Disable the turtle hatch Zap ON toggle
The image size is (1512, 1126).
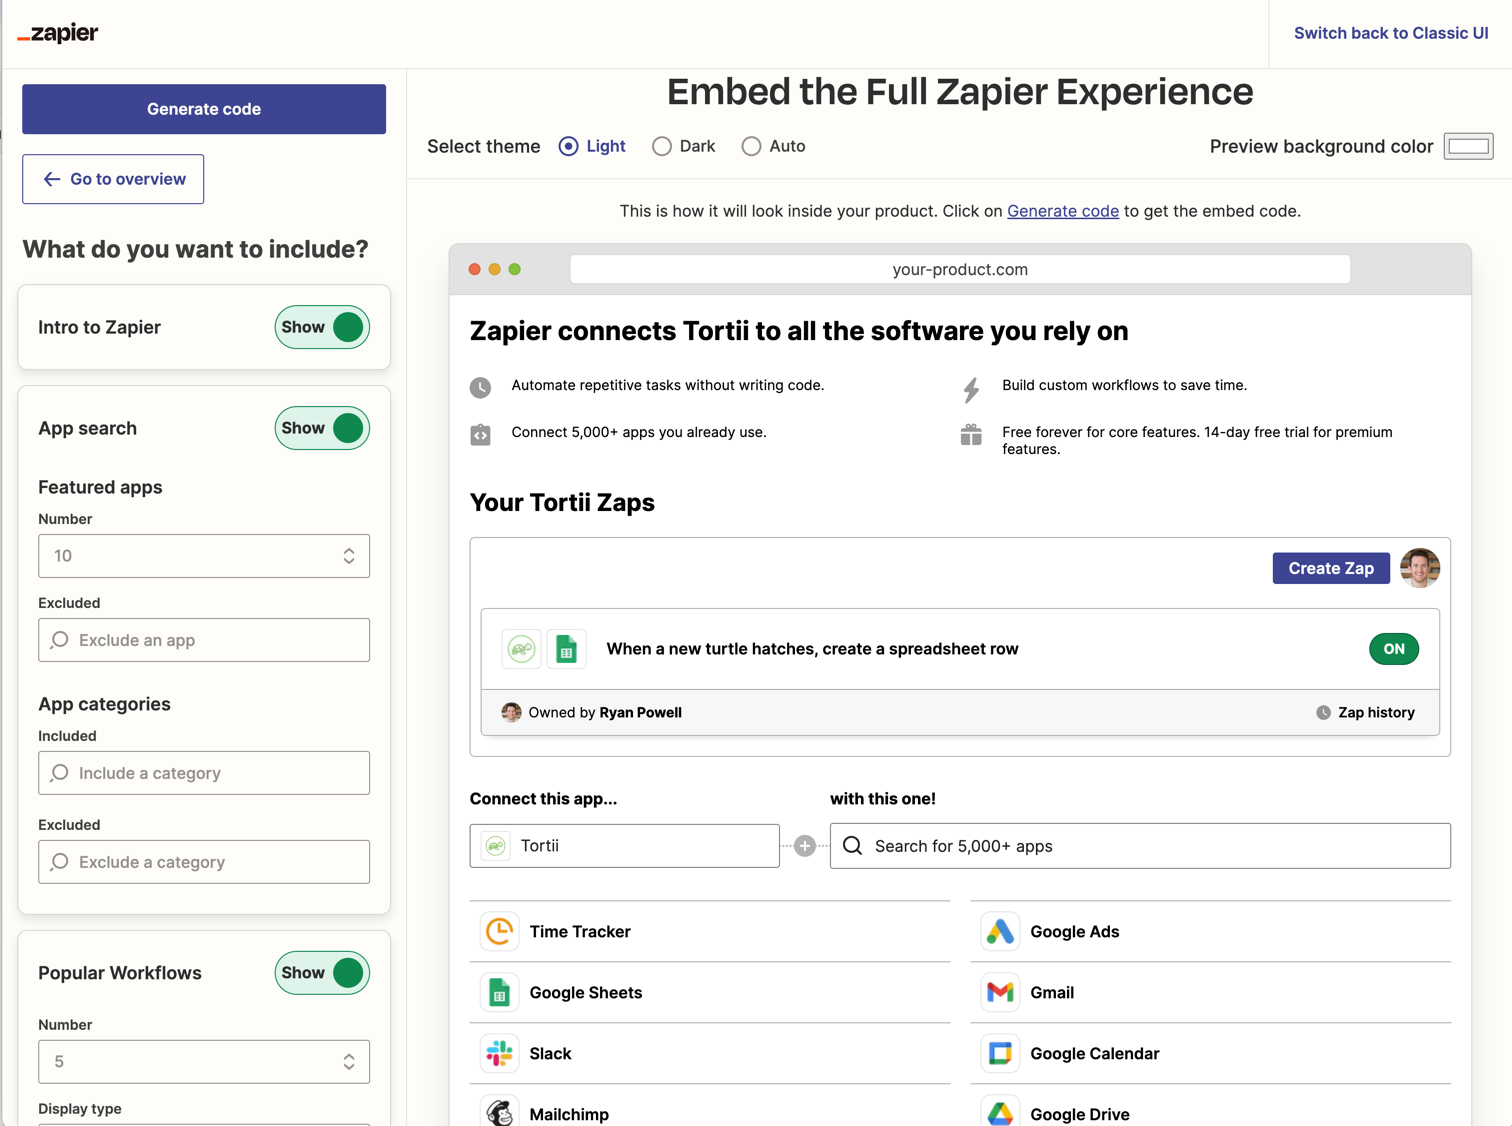(1394, 649)
